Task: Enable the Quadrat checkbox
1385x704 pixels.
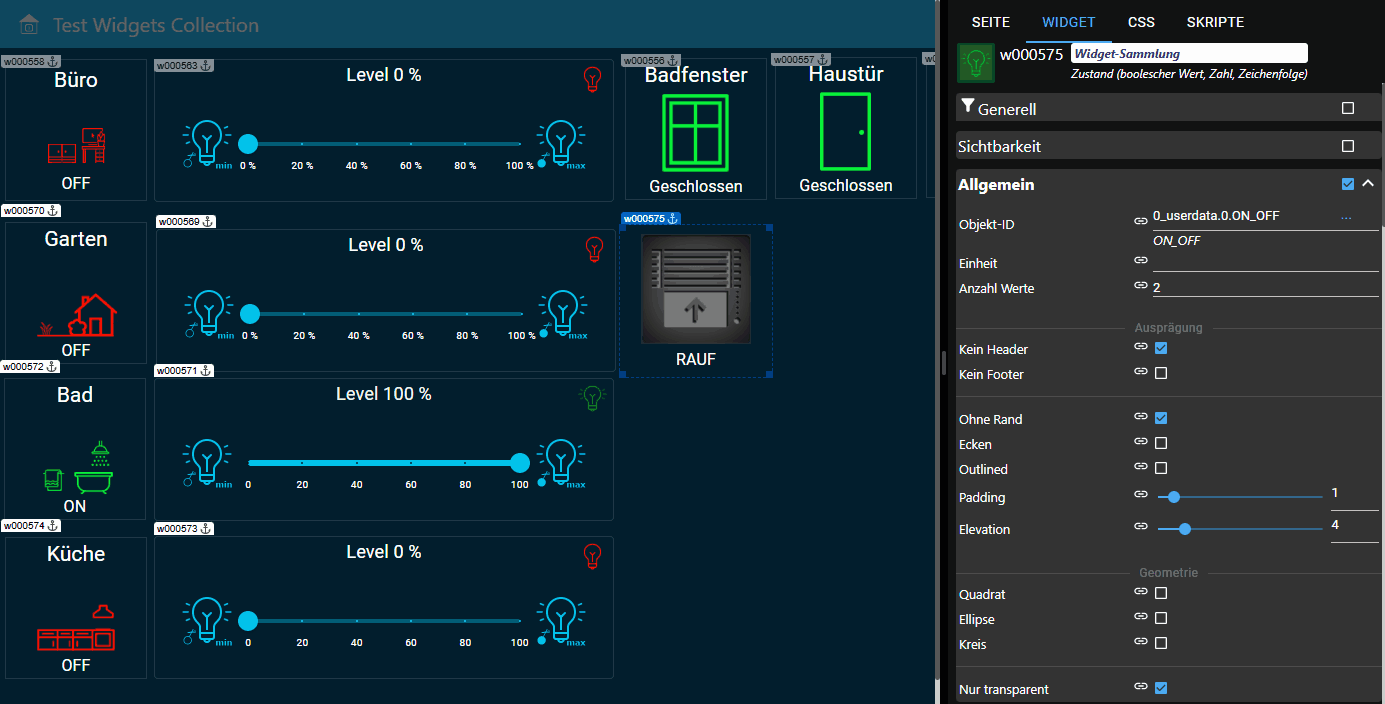Action: (1161, 593)
